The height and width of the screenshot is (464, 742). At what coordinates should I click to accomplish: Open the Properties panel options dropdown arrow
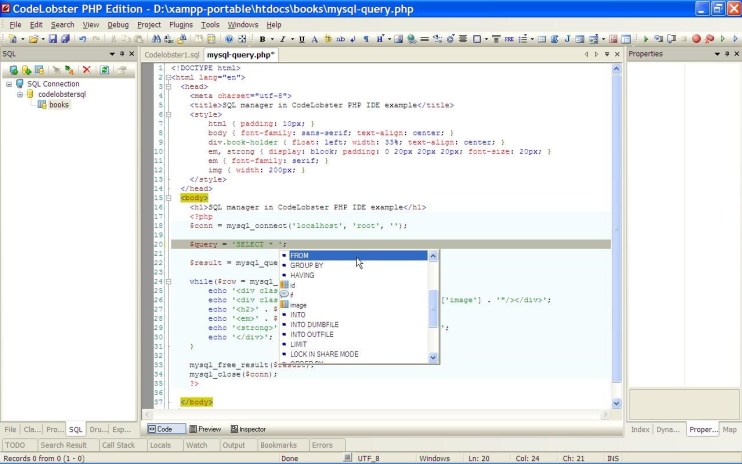pos(717,54)
